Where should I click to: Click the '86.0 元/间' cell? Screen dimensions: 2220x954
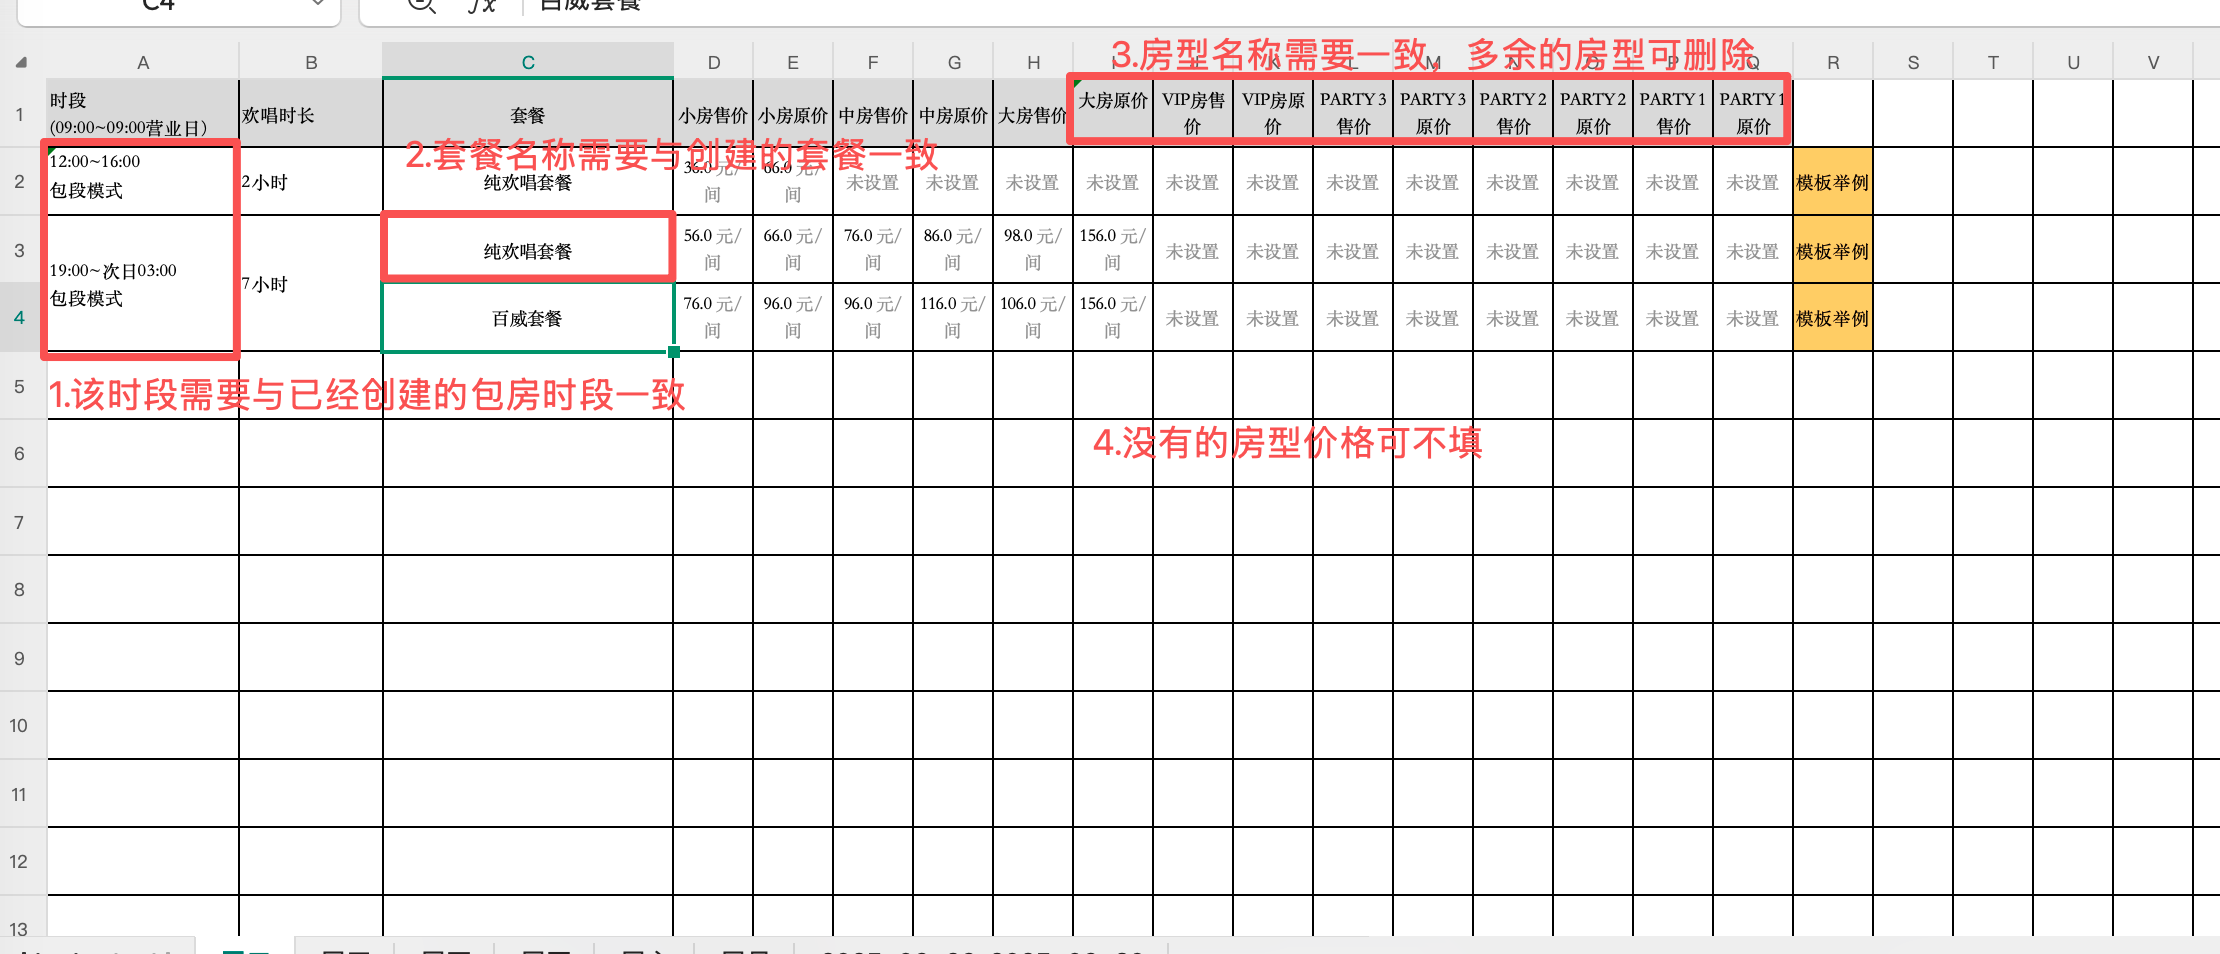953,249
